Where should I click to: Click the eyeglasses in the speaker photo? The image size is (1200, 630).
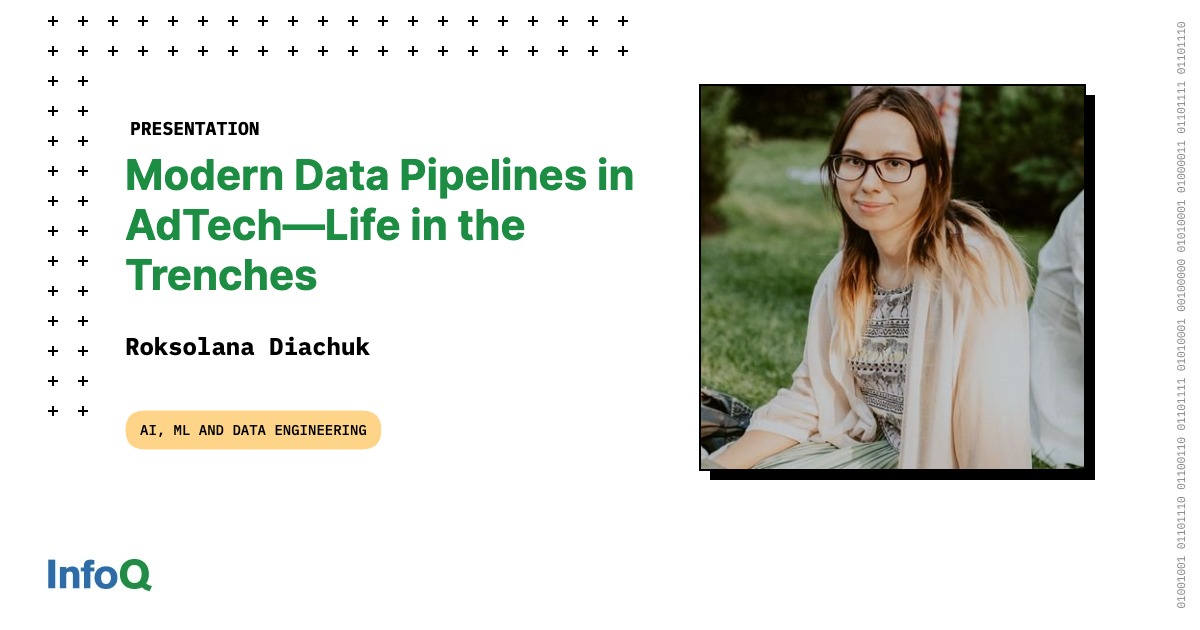pos(878,167)
